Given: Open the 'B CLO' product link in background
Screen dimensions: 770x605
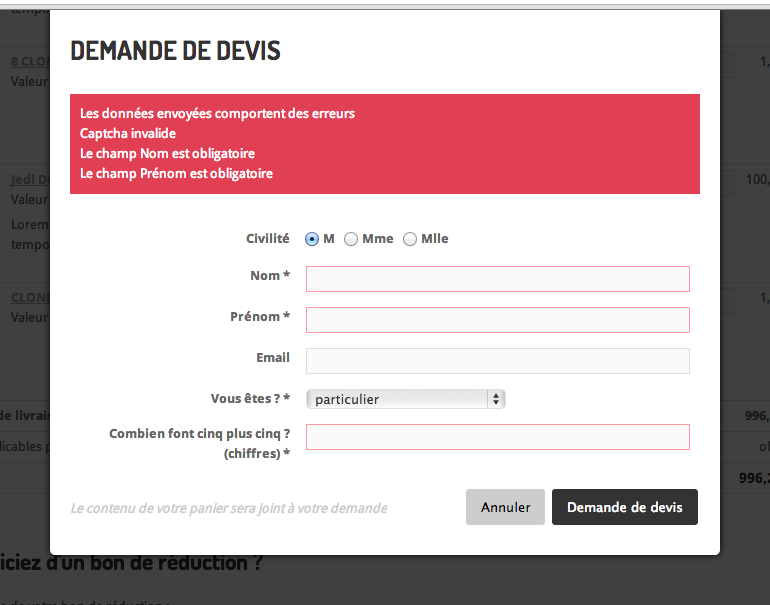Looking at the screenshot, I should coord(30,62).
